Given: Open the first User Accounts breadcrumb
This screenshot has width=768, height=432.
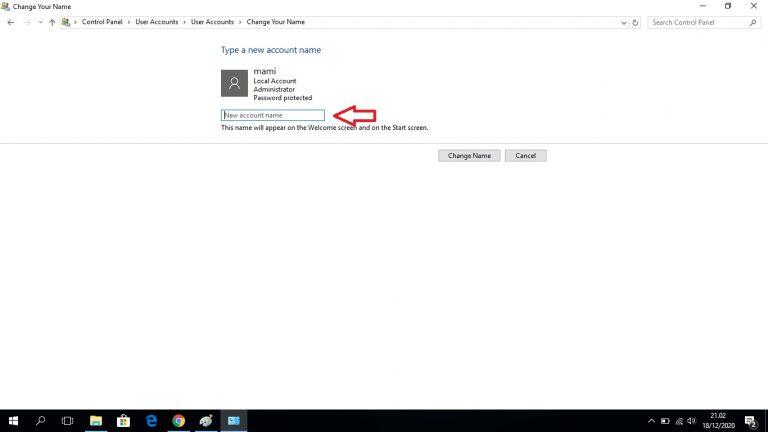Looking at the screenshot, I should coord(157,22).
